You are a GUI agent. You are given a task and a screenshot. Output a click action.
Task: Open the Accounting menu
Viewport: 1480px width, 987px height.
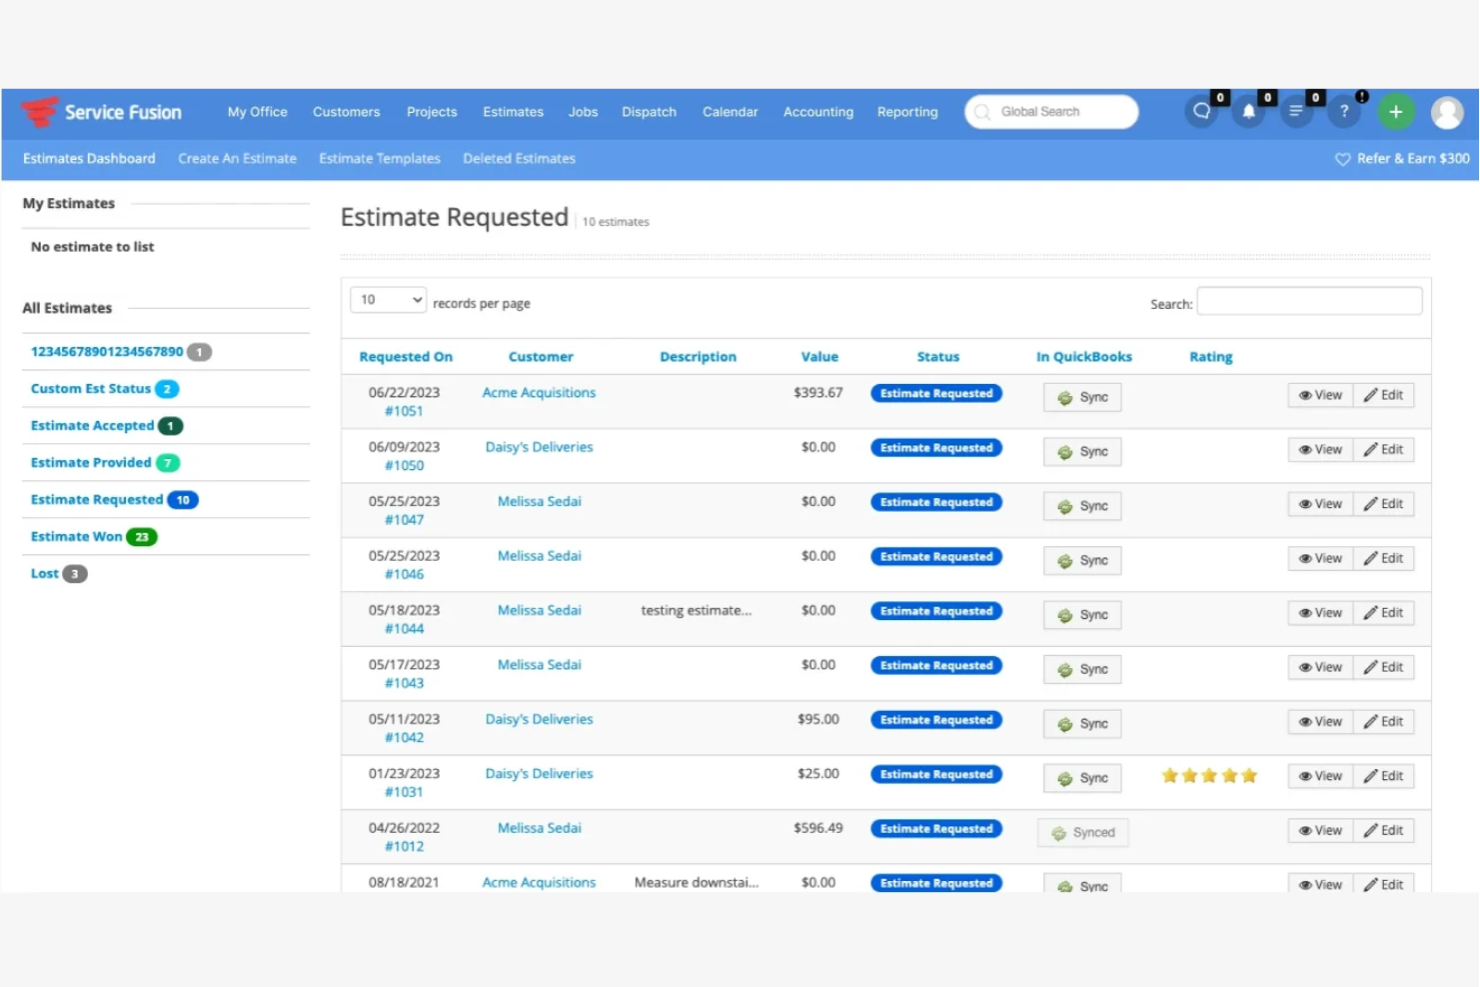click(817, 112)
